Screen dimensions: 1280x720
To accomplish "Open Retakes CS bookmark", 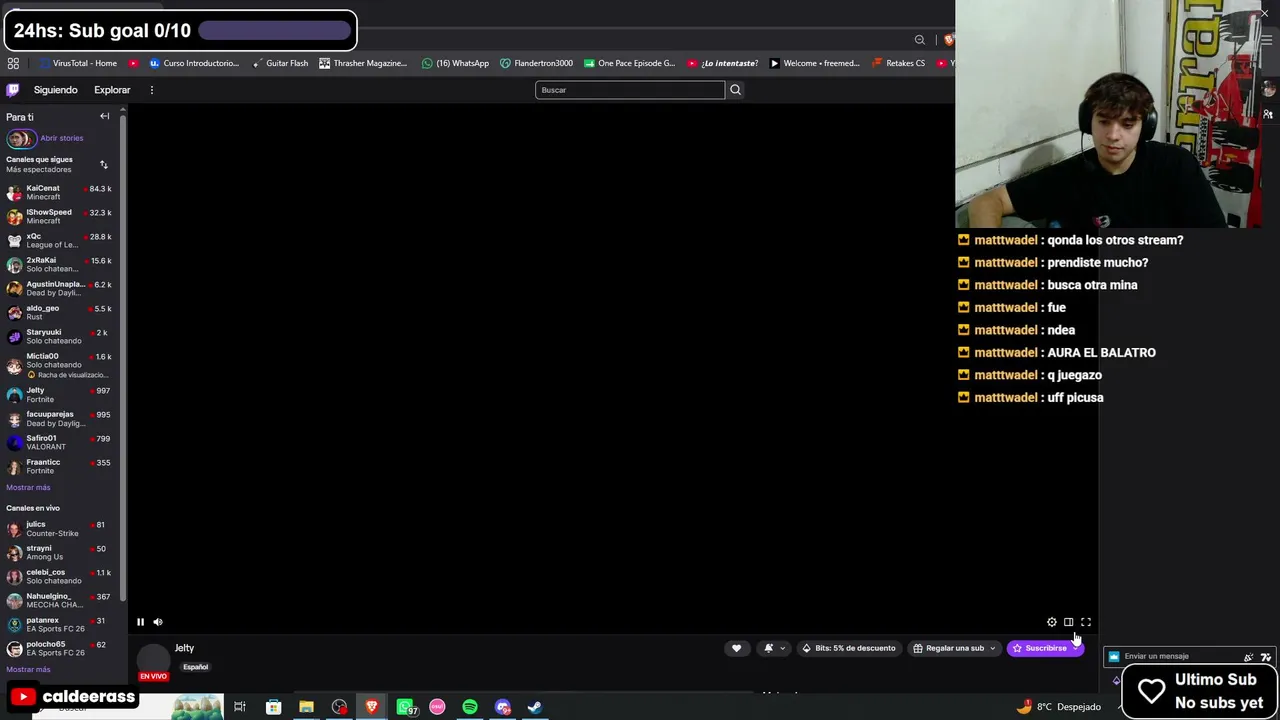I will [898, 63].
